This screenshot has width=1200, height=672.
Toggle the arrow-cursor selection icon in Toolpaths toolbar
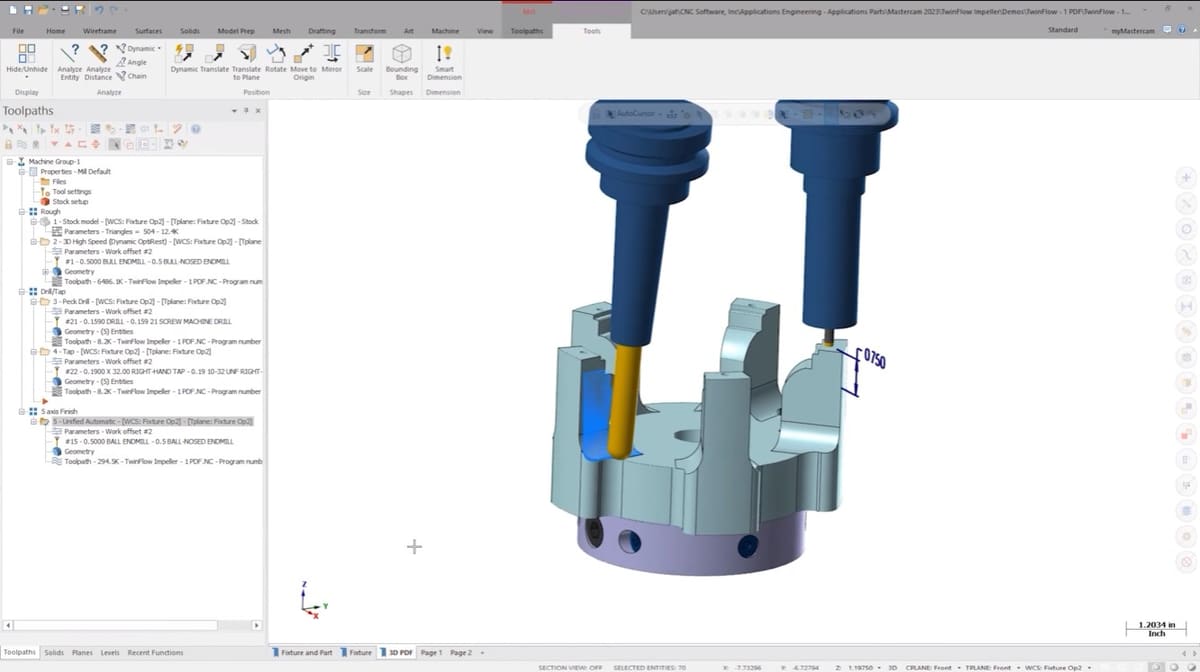115,144
